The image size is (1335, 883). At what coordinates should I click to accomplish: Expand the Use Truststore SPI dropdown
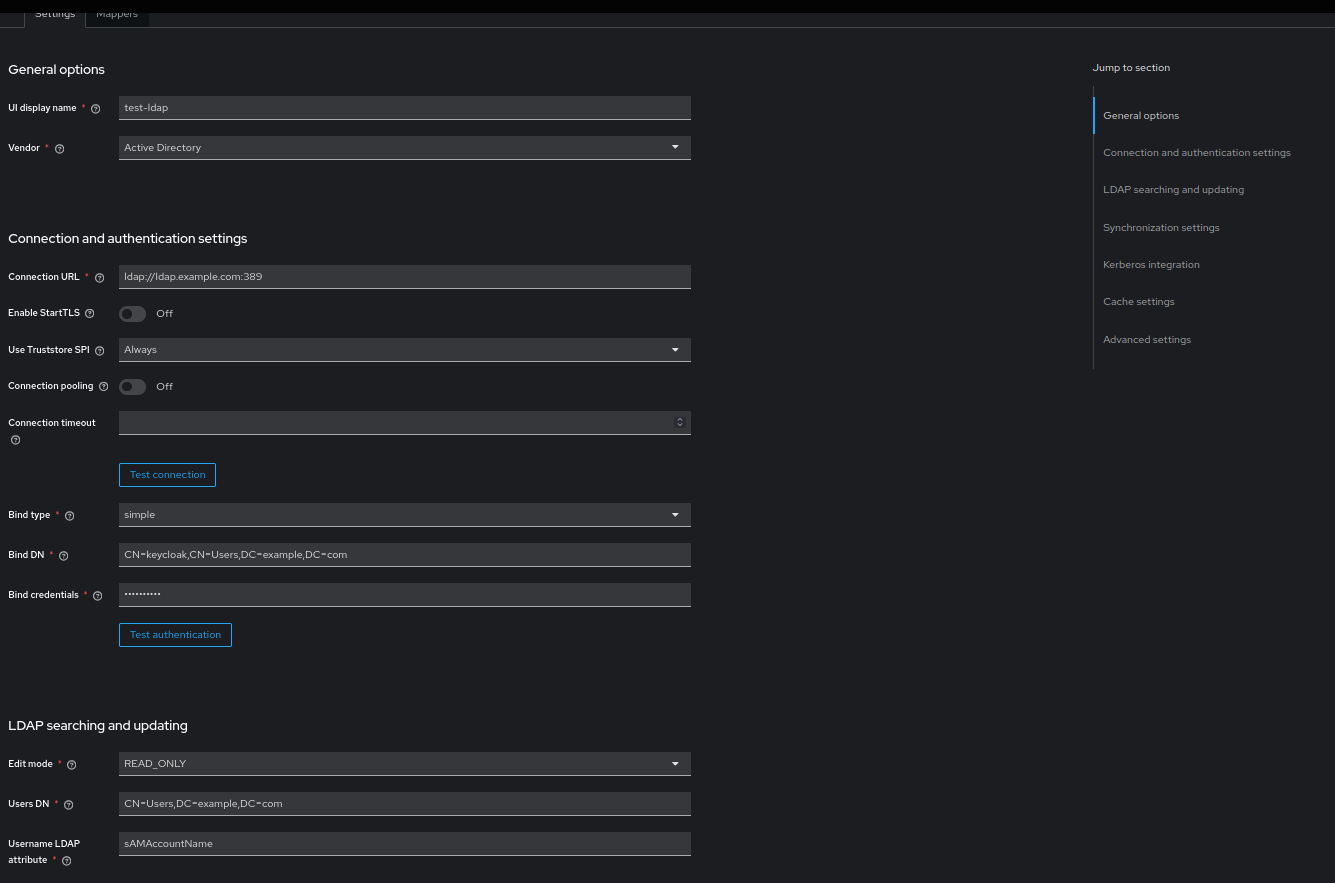click(676, 350)
